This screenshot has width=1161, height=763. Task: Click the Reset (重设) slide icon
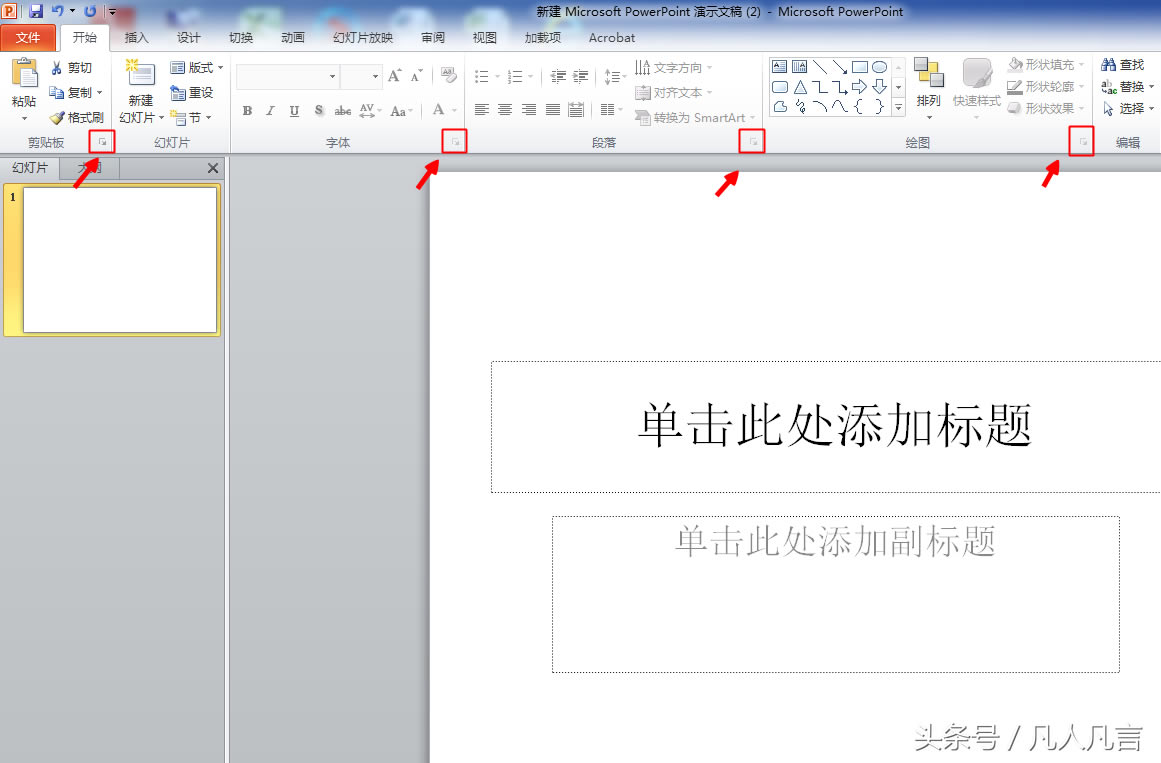point(178,93)
